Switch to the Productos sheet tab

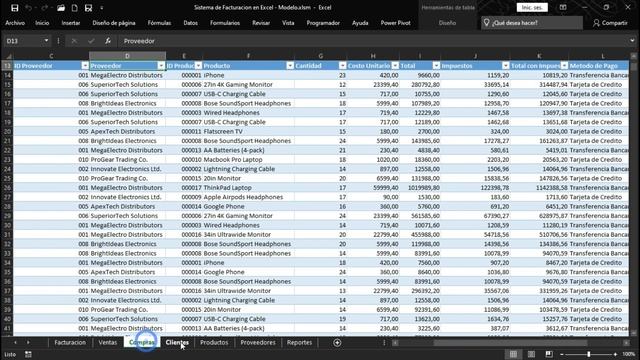coord(214,342)
